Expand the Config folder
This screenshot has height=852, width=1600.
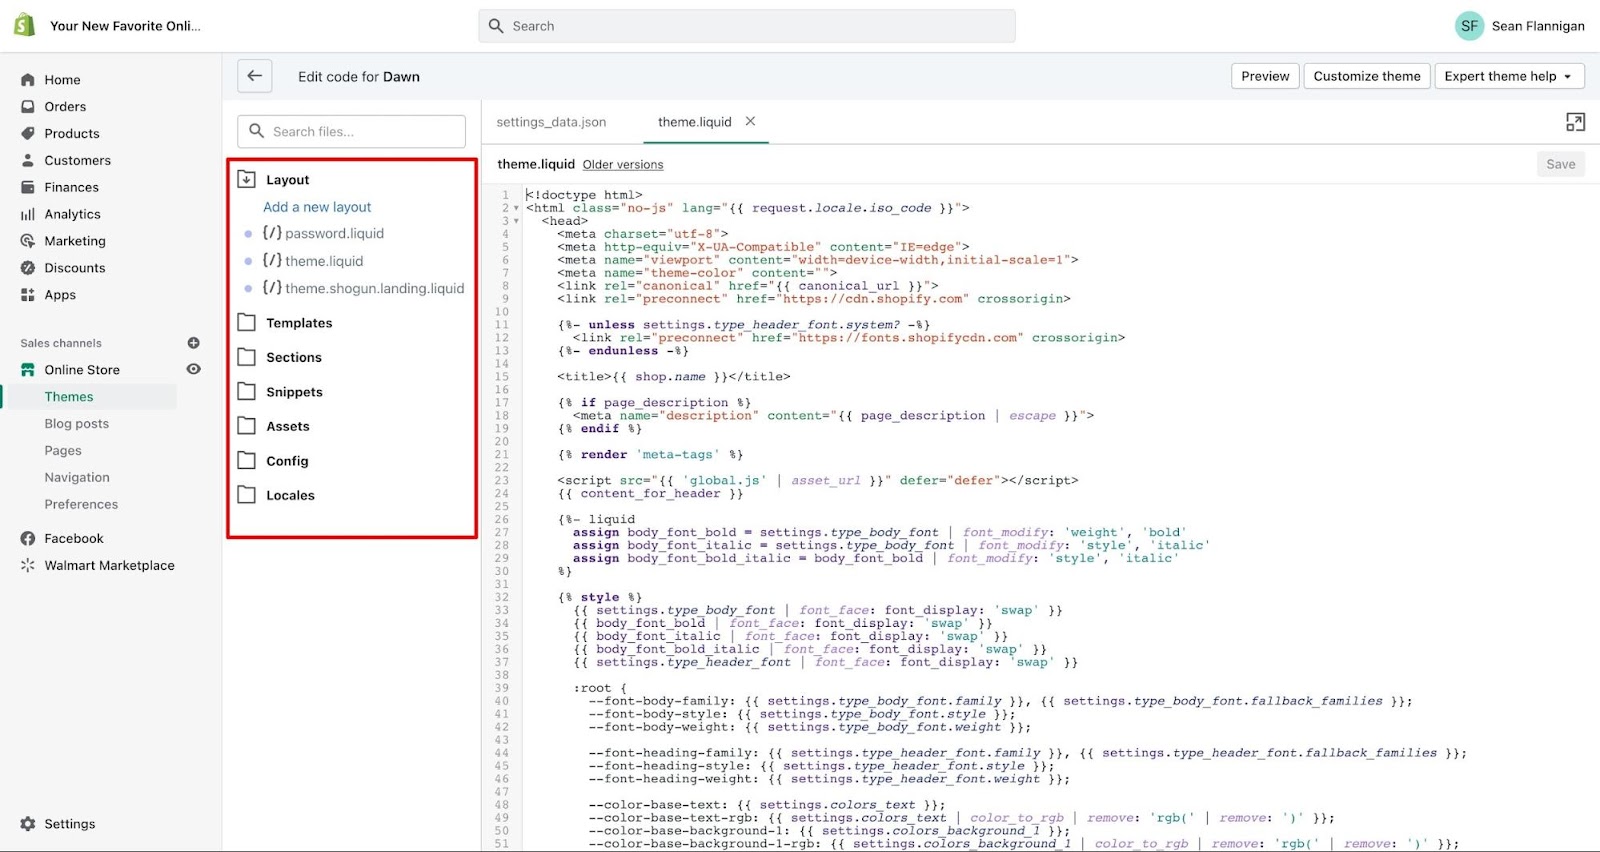point(247,461)
